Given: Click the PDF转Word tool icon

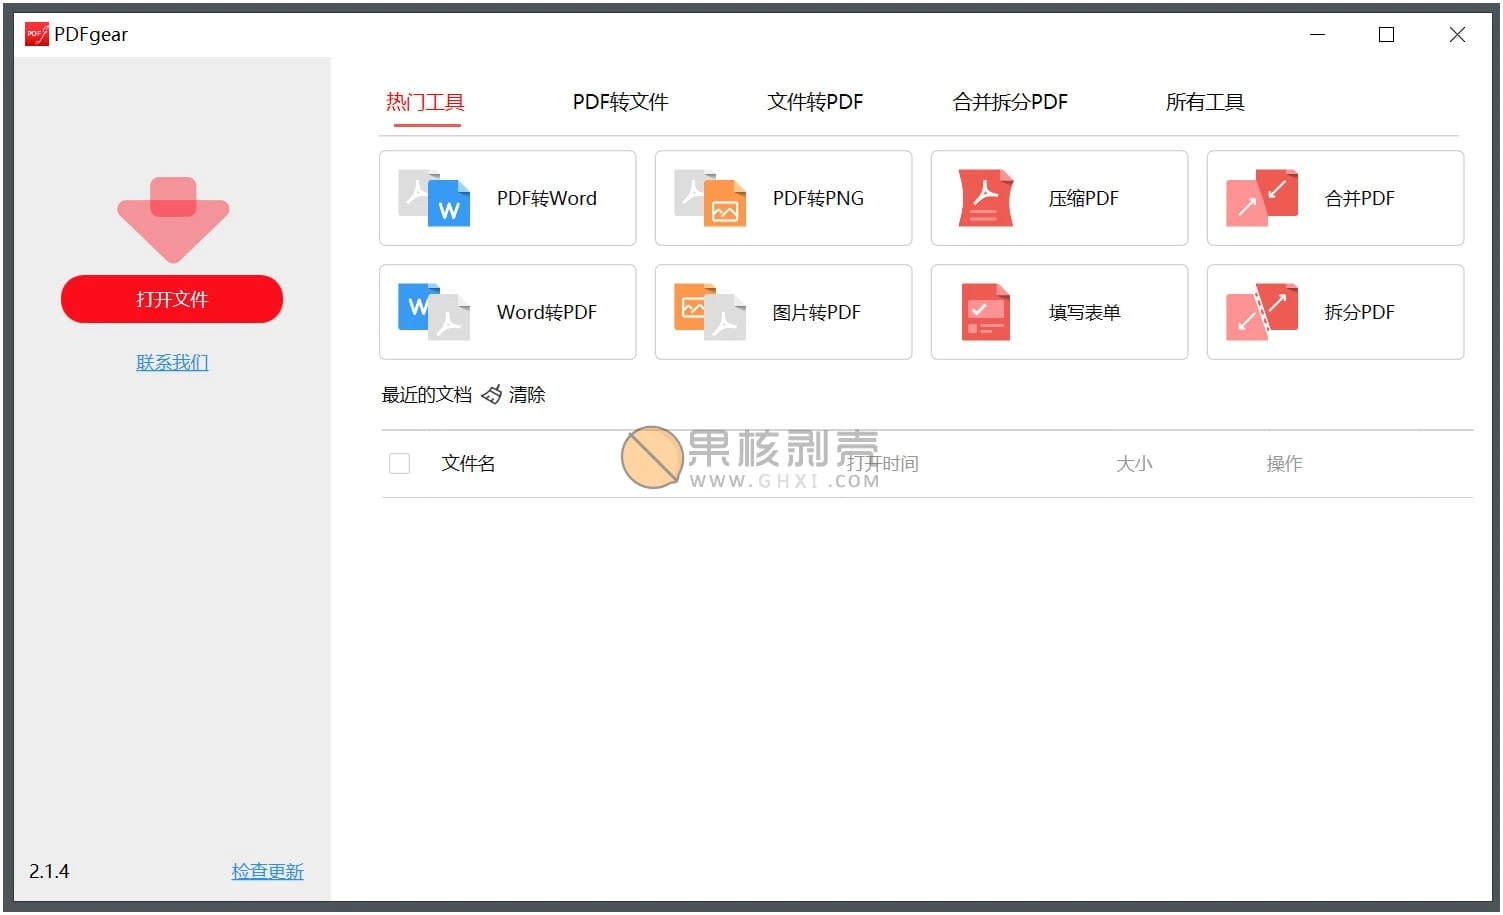Looking at the screenshot, I should [434, 198].
